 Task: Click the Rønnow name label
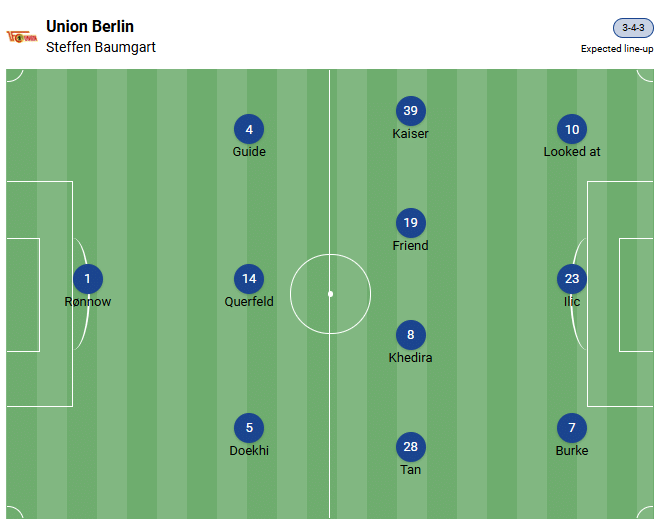click(88, 302)
